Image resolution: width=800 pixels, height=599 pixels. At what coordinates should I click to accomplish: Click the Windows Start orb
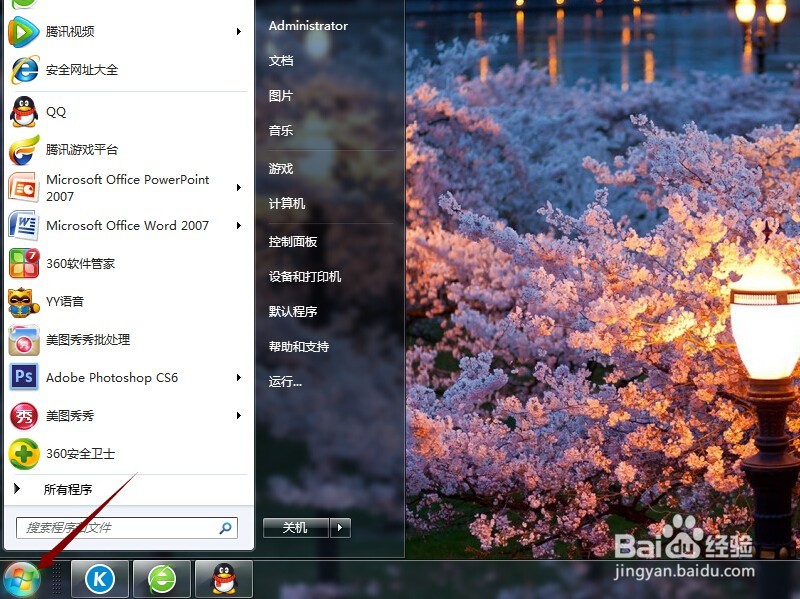point(21,580)
